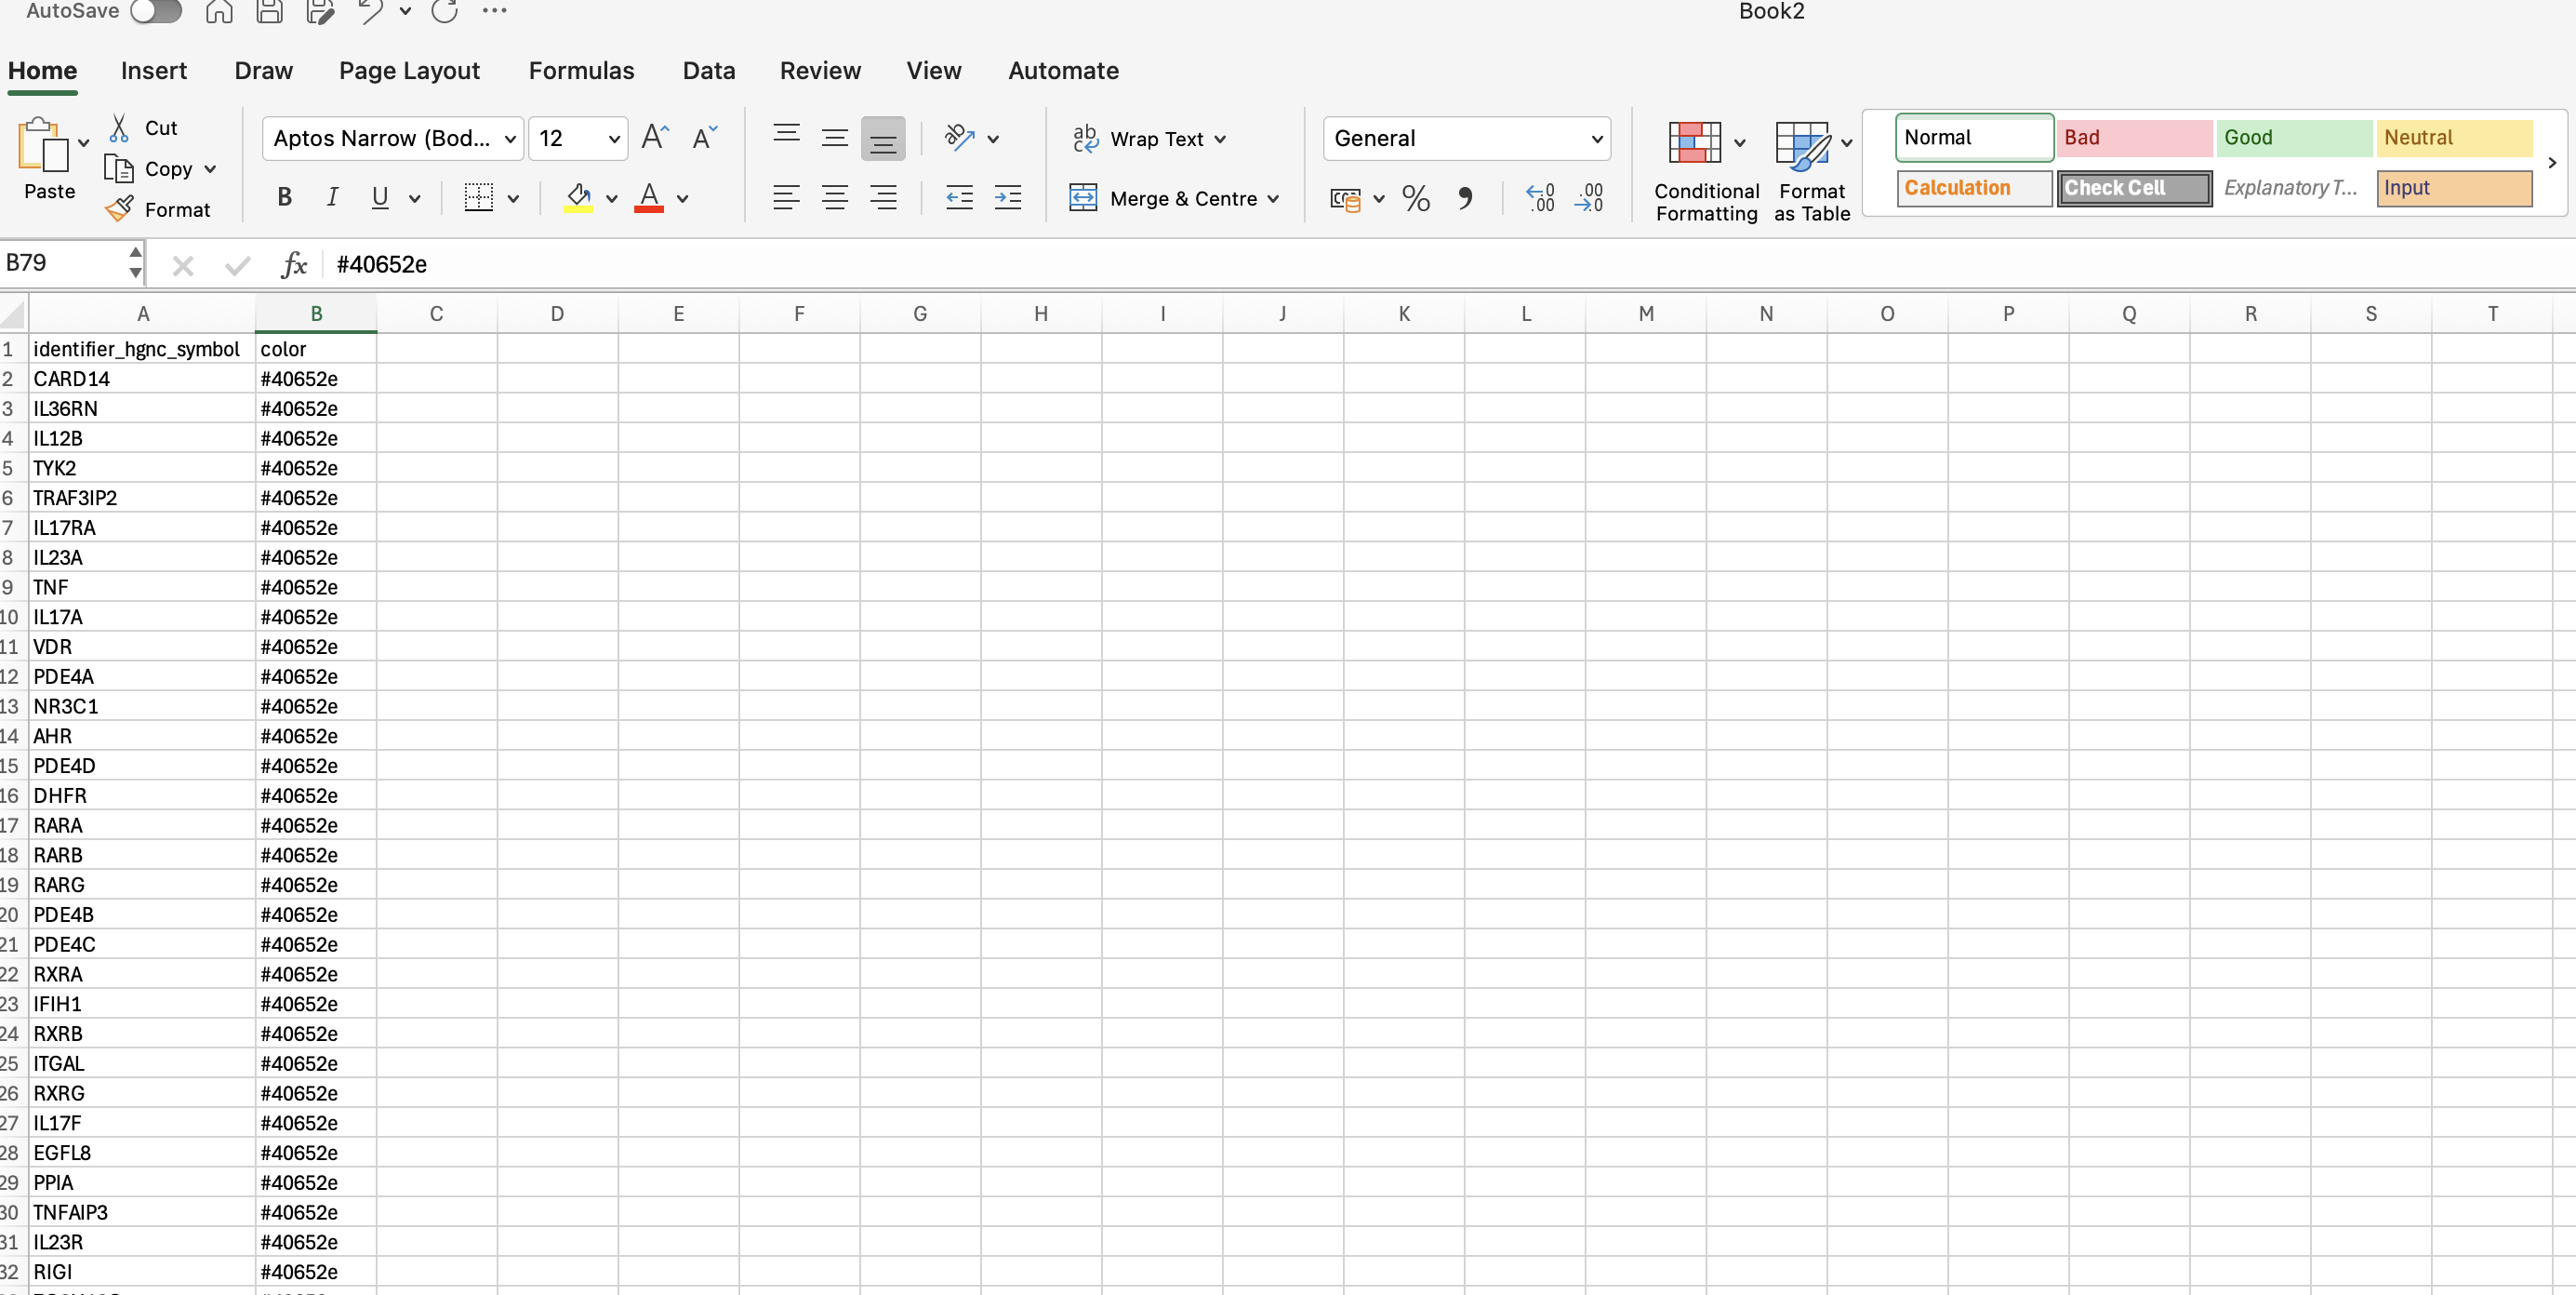Viewport: 2576px width, 1295px height.
Task: Toggle Italic formatting
Action: (332, 198)
